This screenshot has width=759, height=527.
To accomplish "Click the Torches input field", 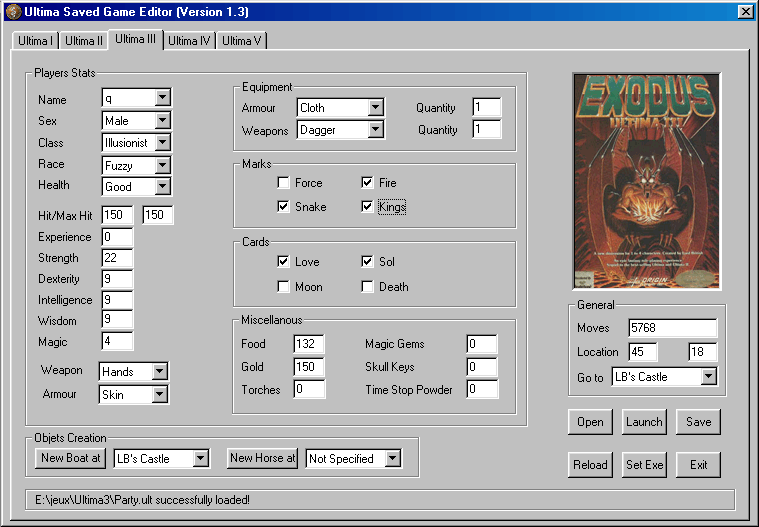I will click(309, 389).
